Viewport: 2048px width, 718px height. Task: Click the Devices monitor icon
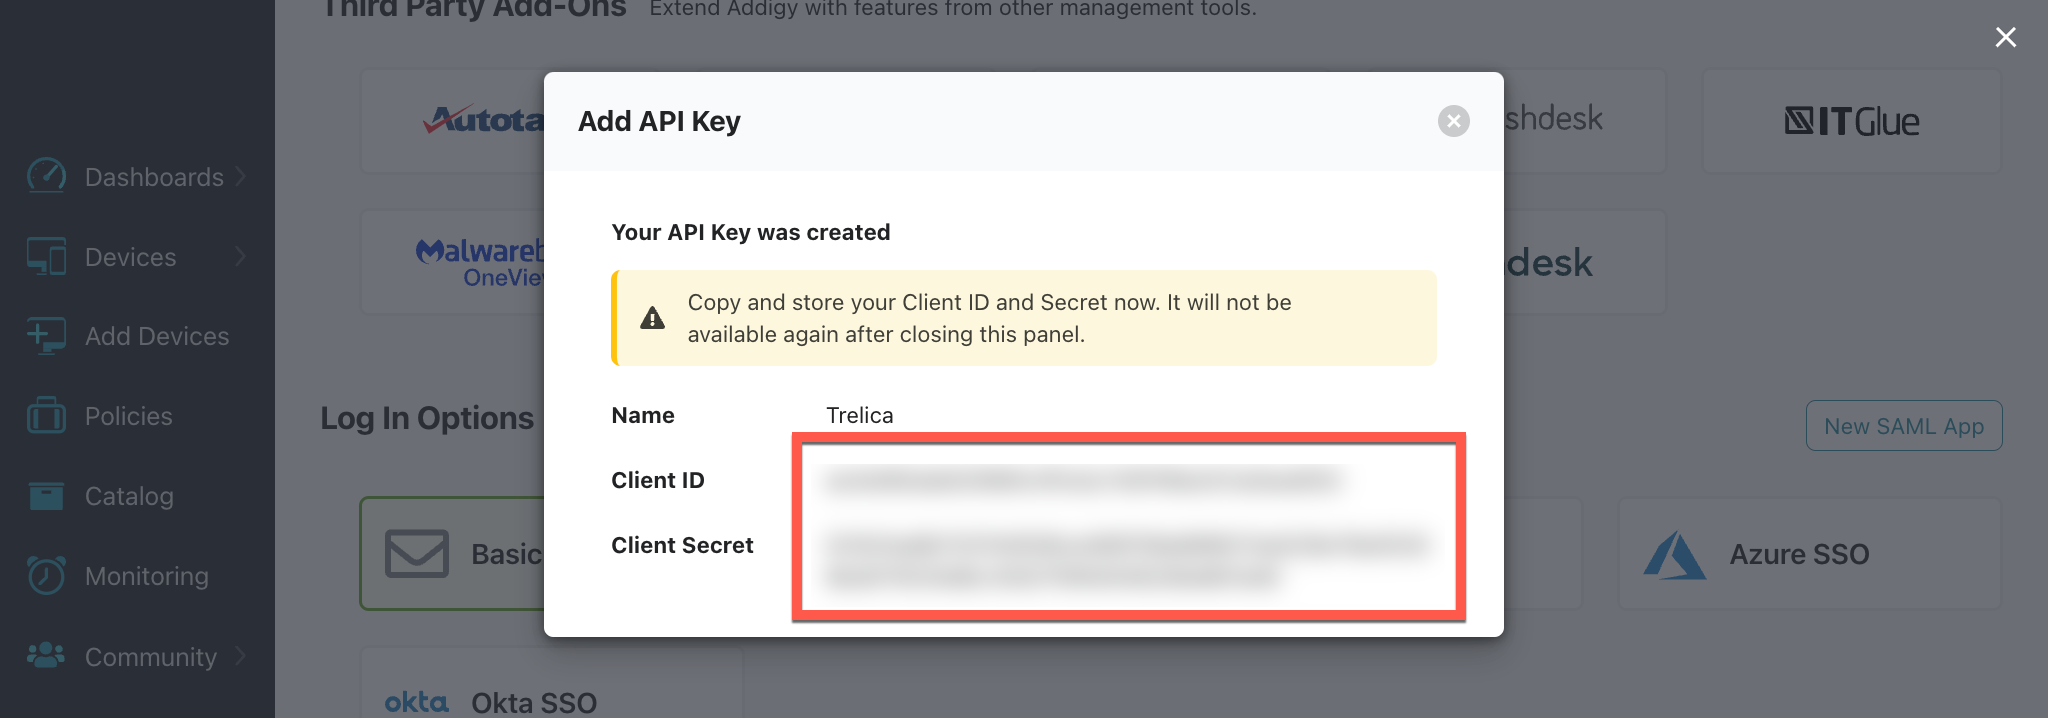pyautogui.click(x=46, y=256)
